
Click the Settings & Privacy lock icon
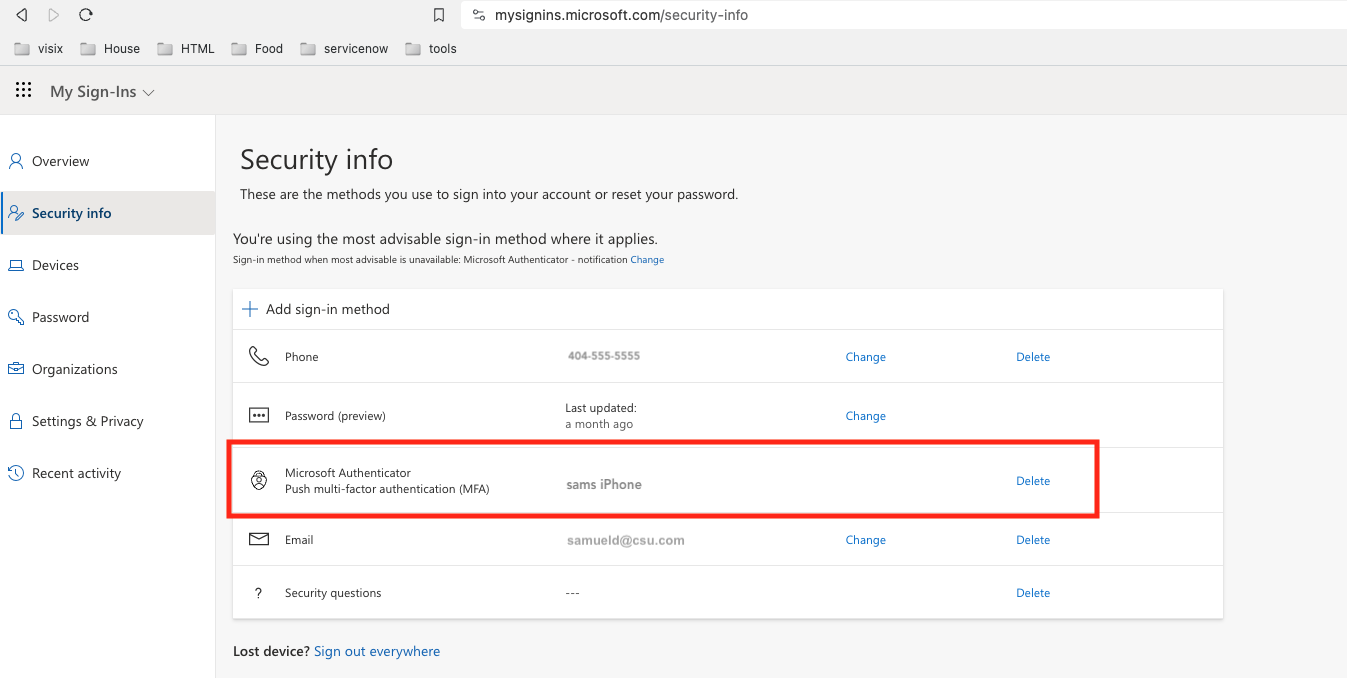tap(16, 421)
